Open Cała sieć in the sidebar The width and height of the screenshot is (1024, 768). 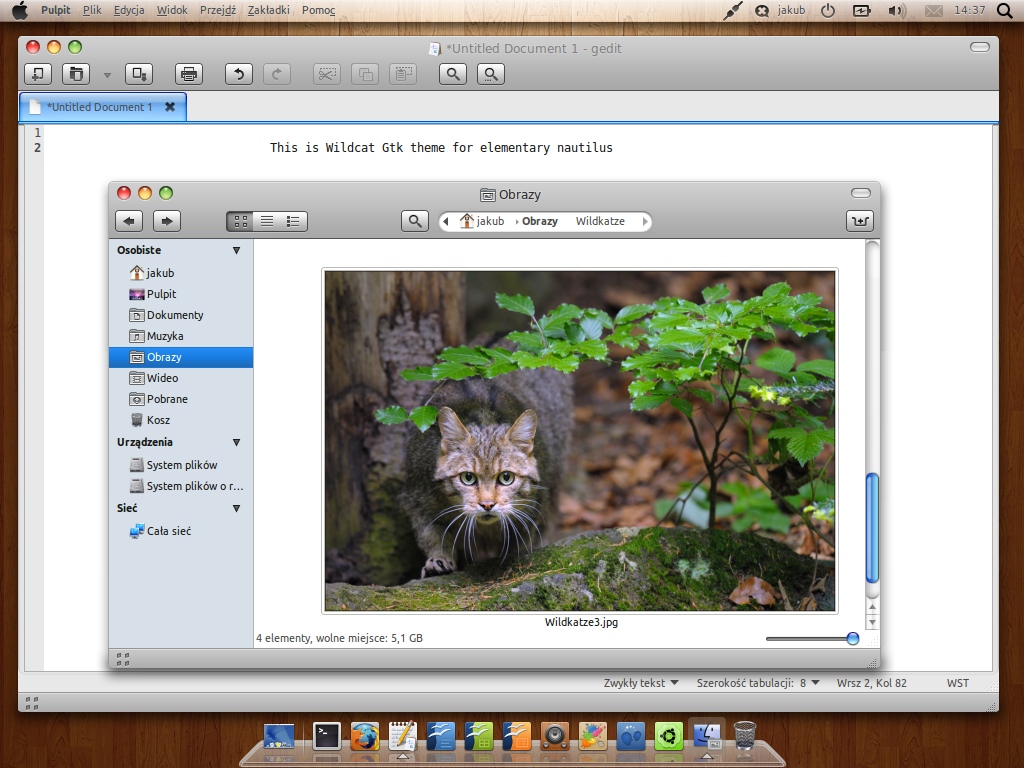pyautogui.click(x=181, y=531)
